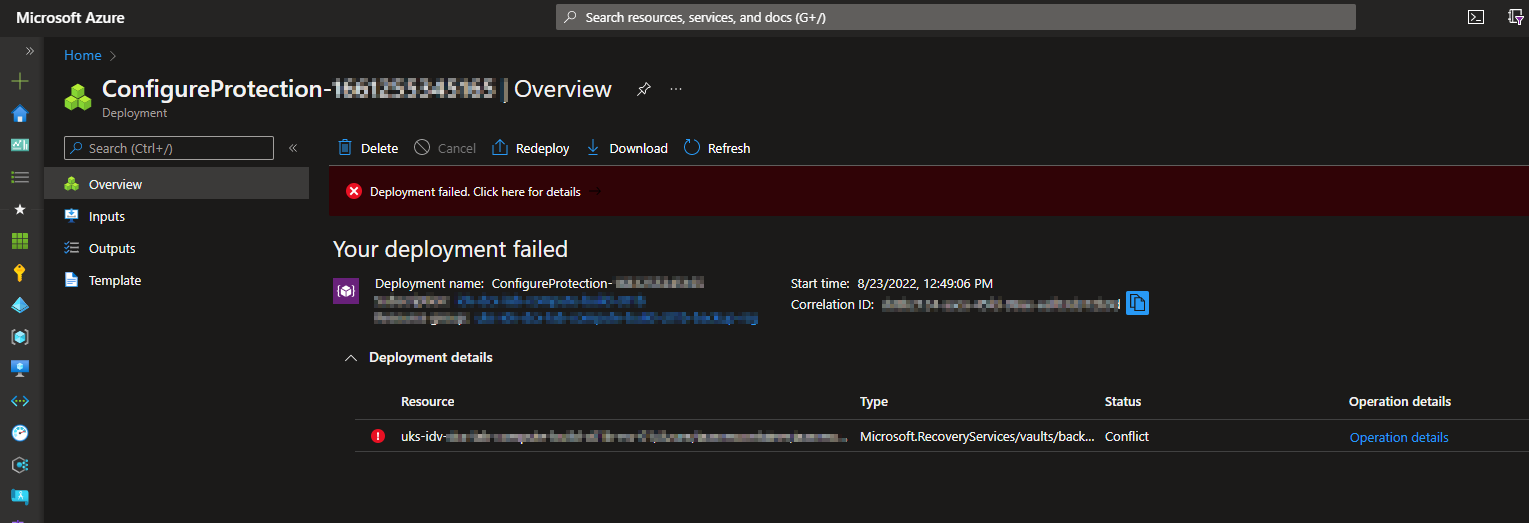Click the Start time value text

923,284
